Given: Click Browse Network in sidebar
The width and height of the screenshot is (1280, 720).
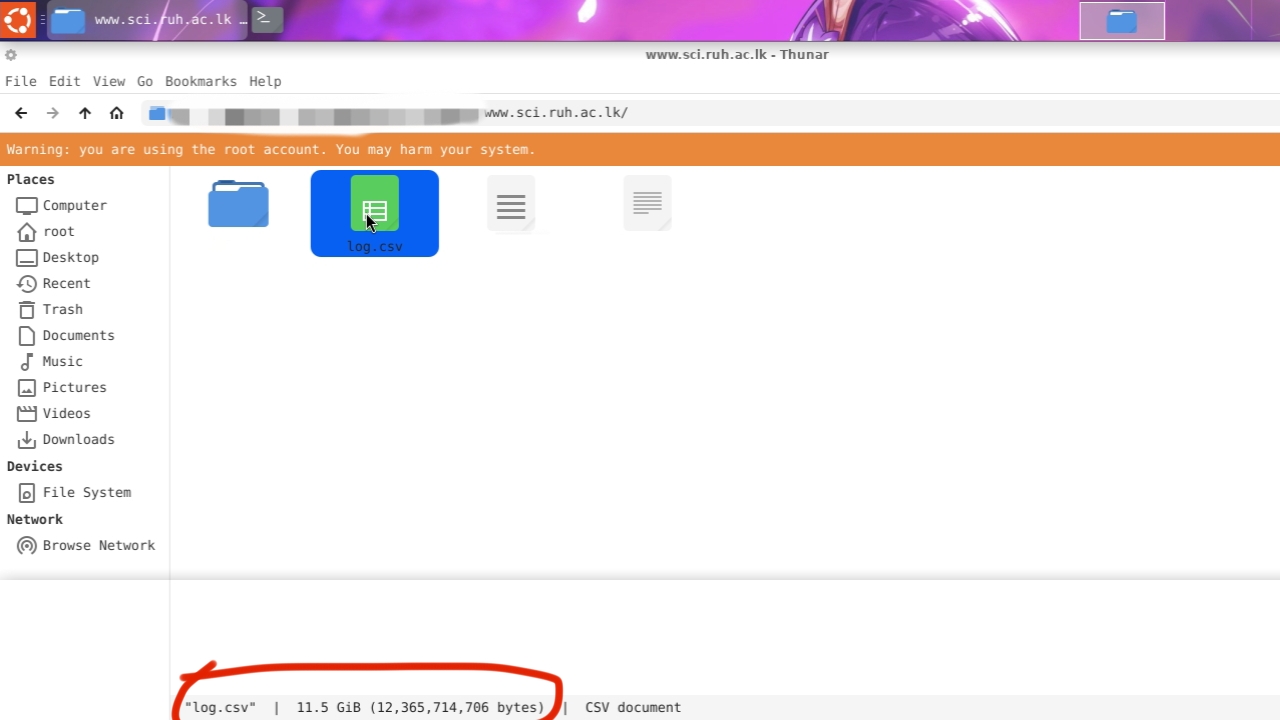Looking at the screenshot, I should [98, 545].
